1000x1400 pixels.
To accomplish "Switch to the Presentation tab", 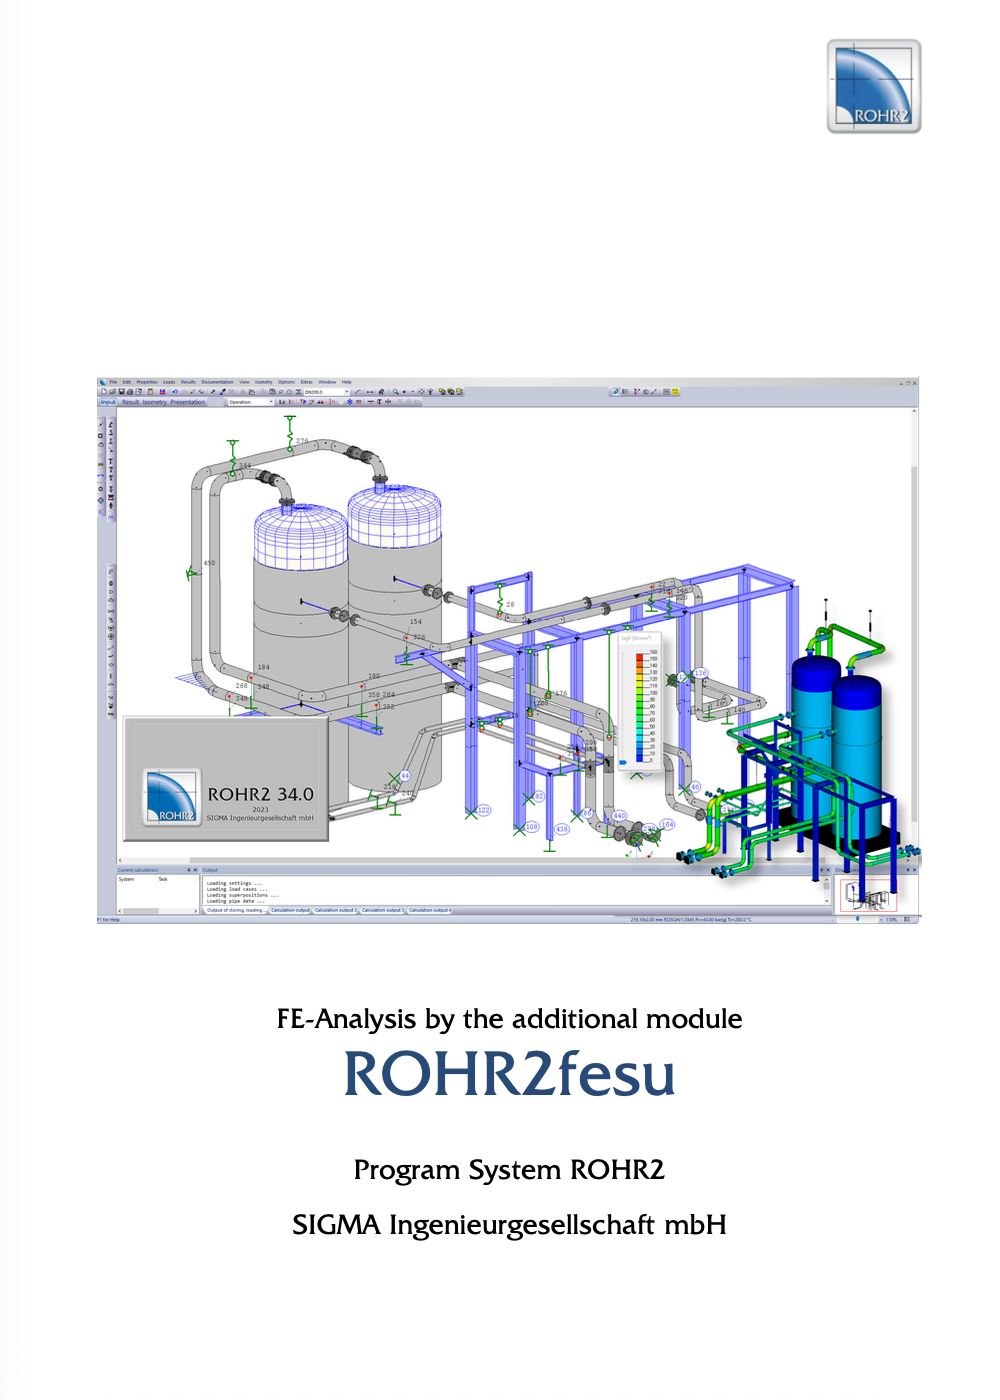I will (x=187, y=402).
